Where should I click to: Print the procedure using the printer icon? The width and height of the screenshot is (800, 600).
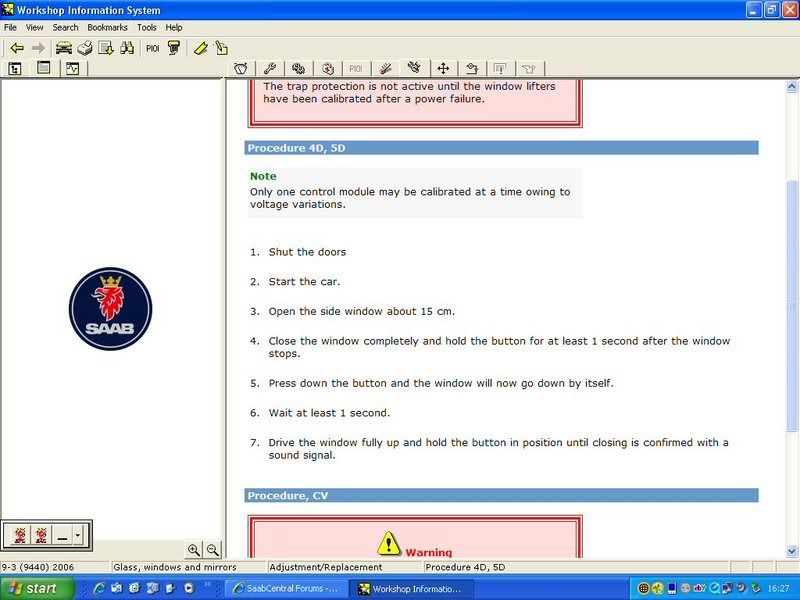[x=83, y=47]
